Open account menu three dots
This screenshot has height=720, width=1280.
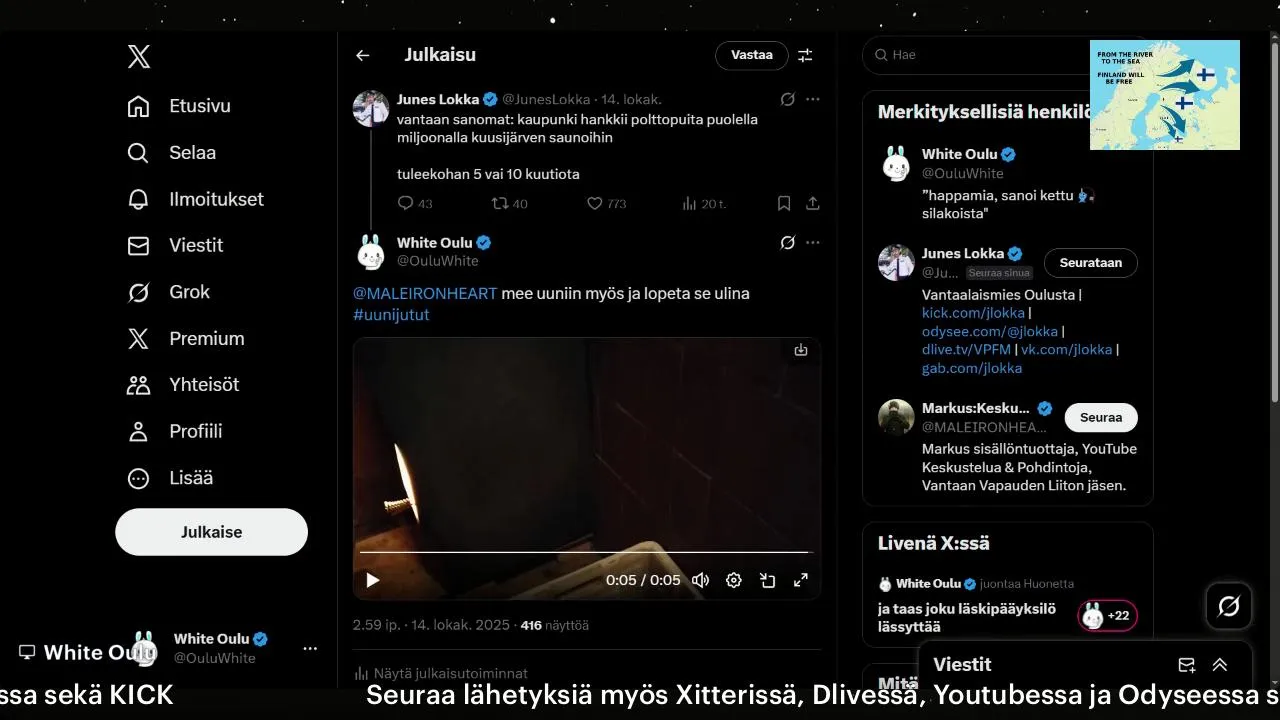(x=310, y=648)
